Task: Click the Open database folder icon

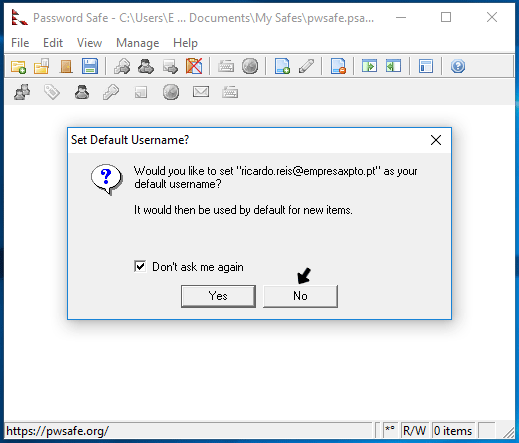Action: pos(42,66)
